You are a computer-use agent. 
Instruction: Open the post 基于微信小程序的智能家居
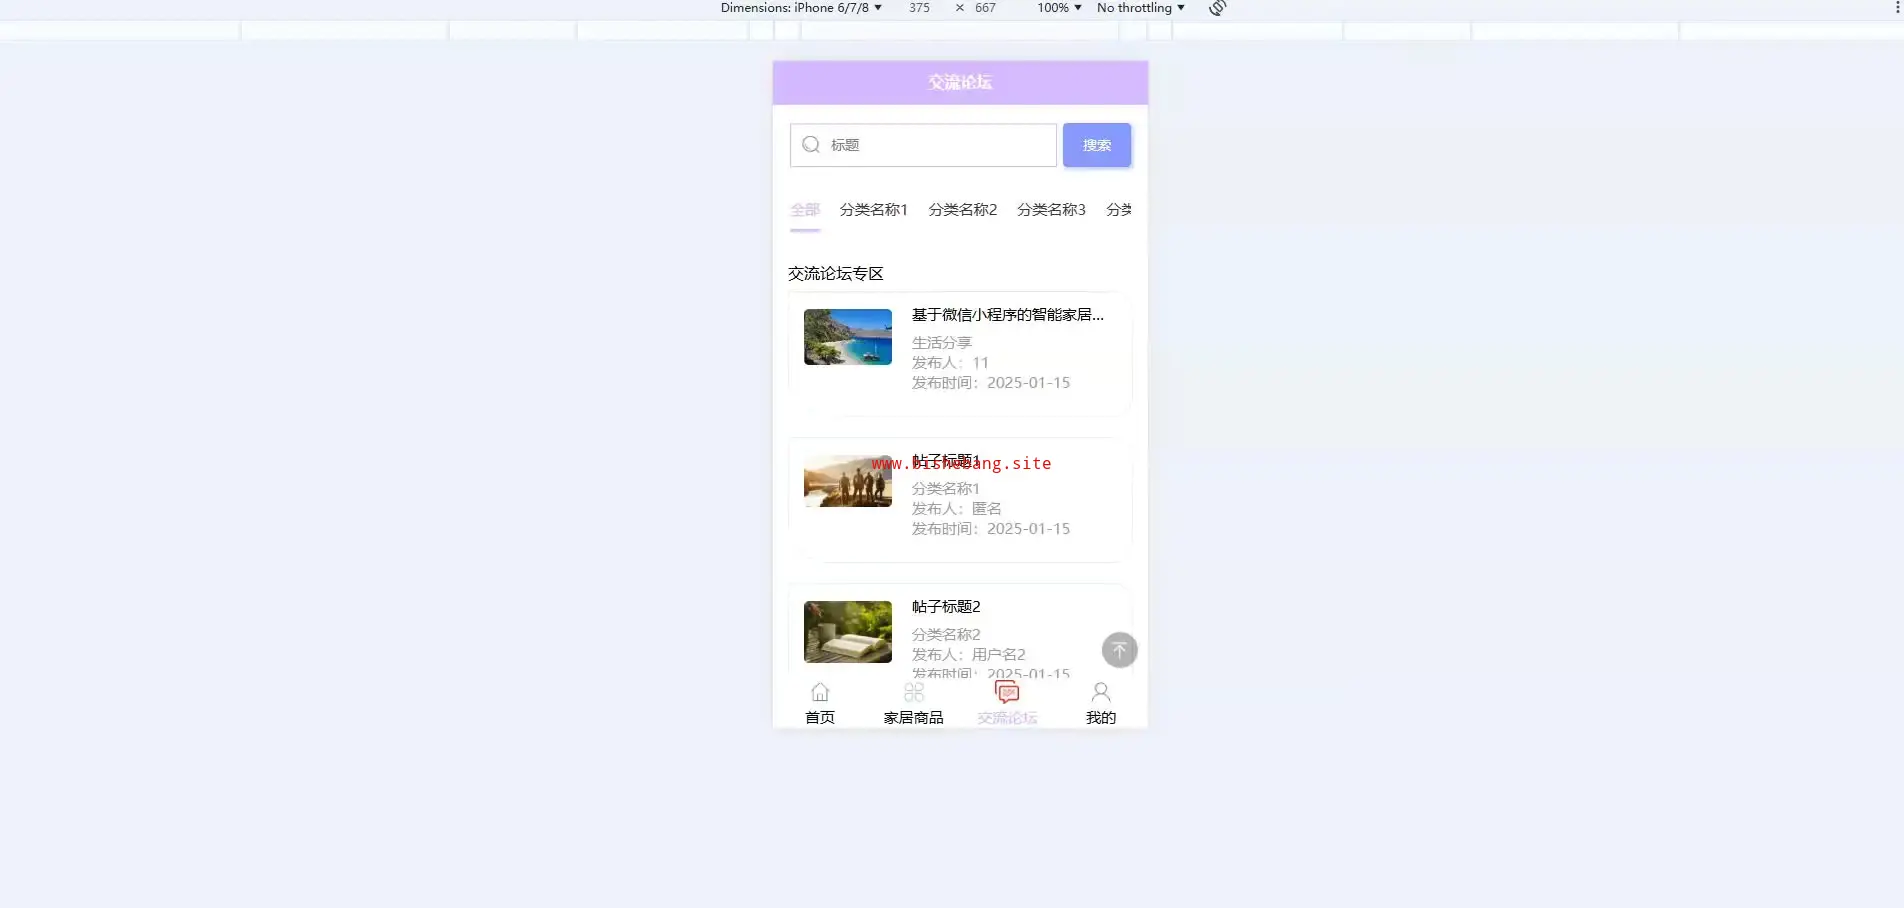1007,315
